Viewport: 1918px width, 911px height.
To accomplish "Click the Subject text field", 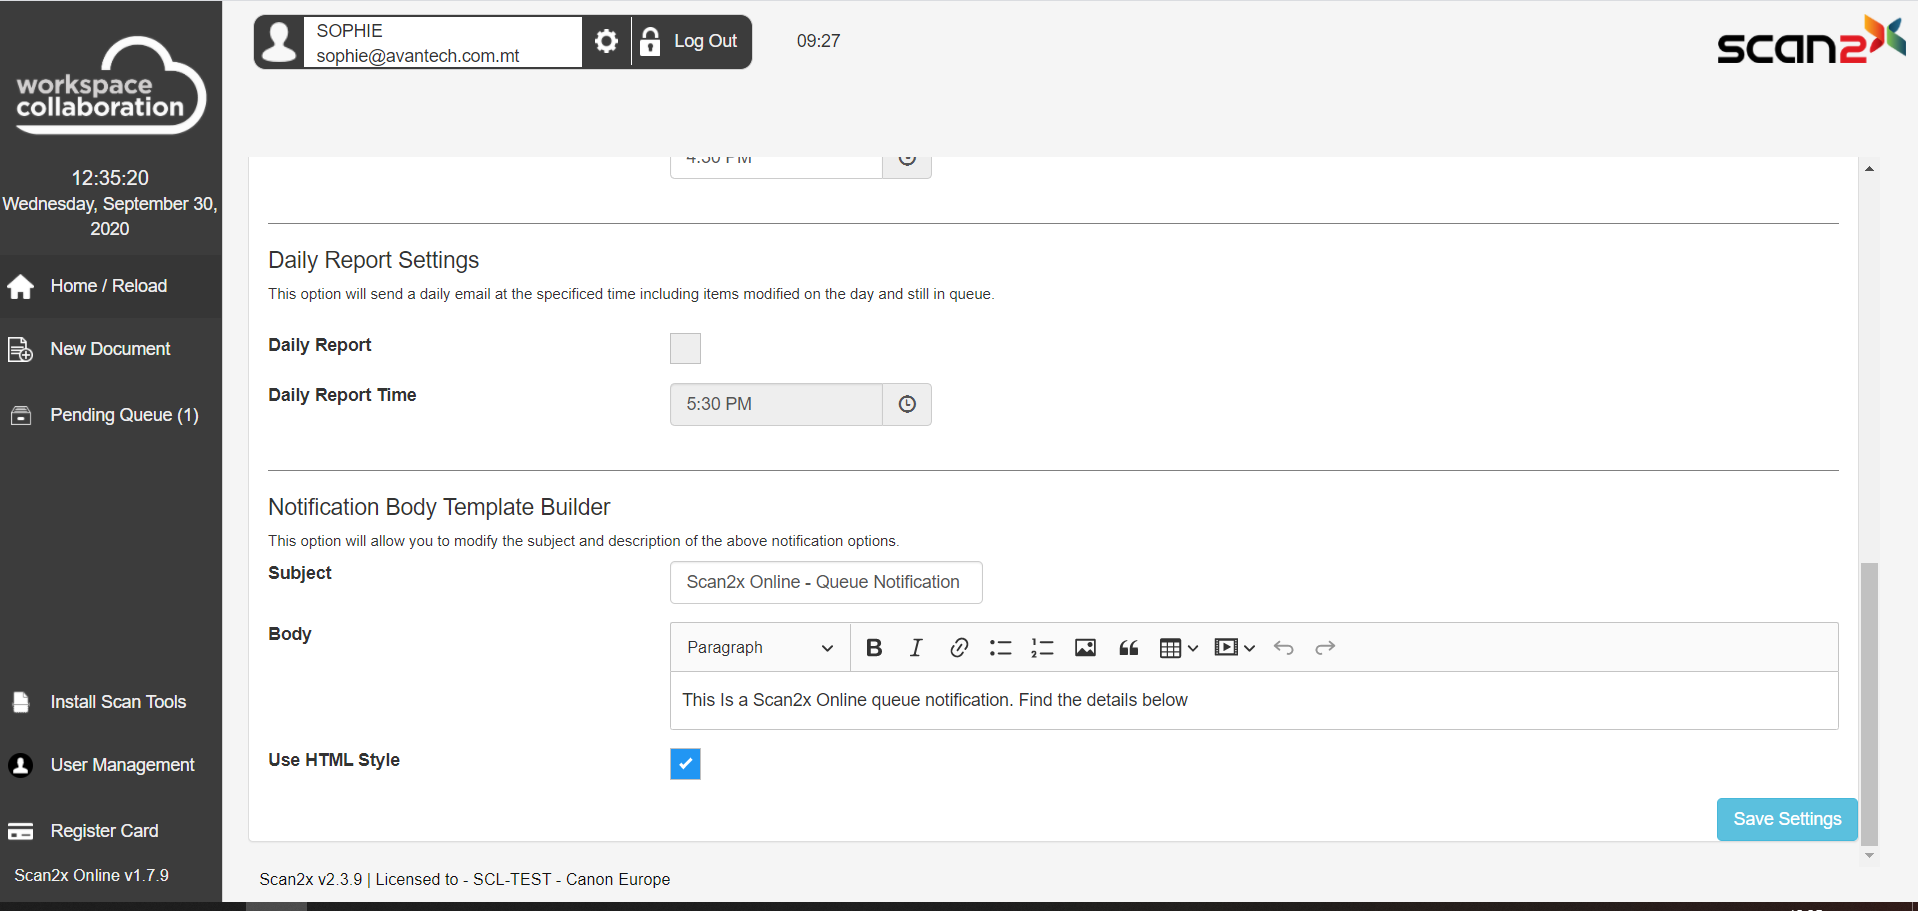I will point(825,582).
